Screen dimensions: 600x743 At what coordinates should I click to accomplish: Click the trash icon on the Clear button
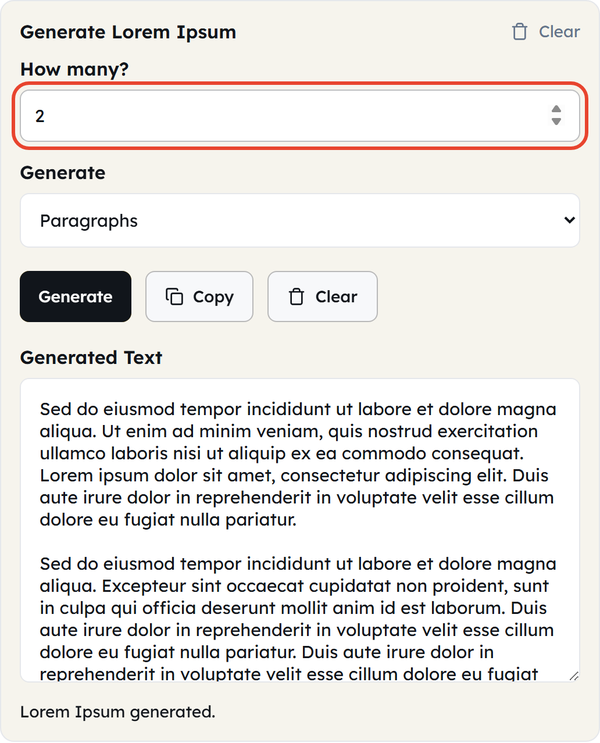tap(296, 297)
